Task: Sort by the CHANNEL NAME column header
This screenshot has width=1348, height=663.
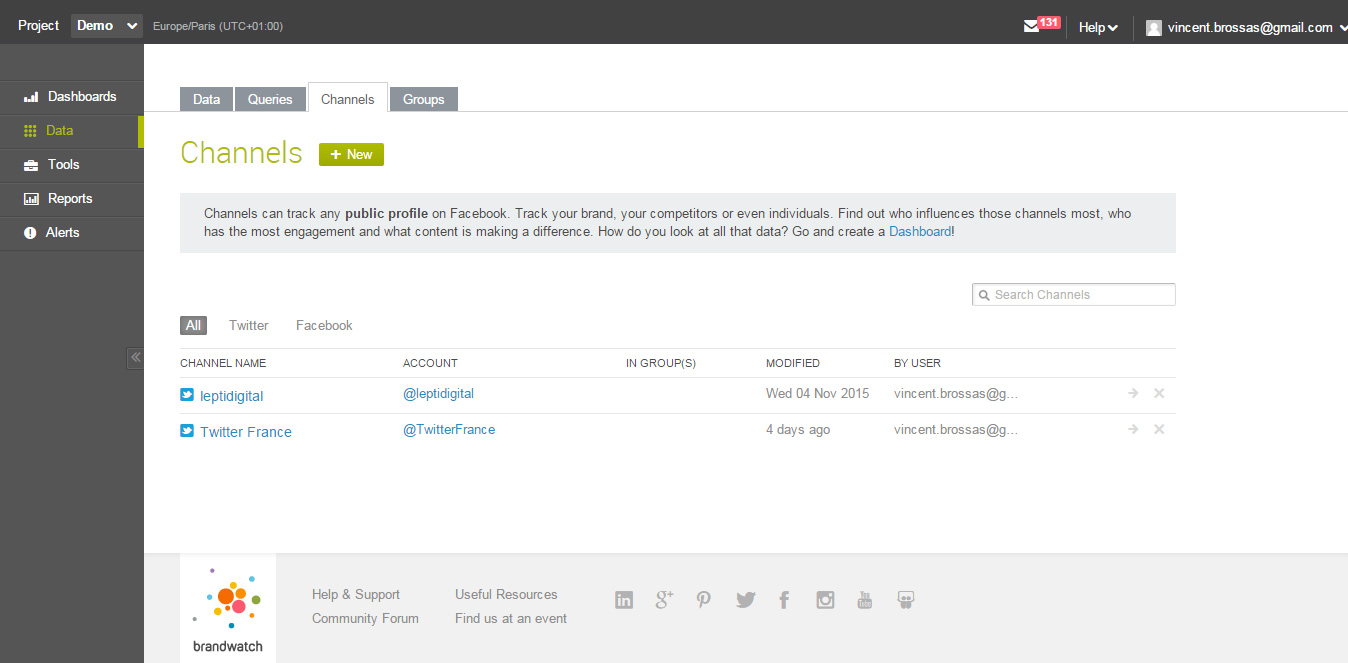Action: click(223, 363)
